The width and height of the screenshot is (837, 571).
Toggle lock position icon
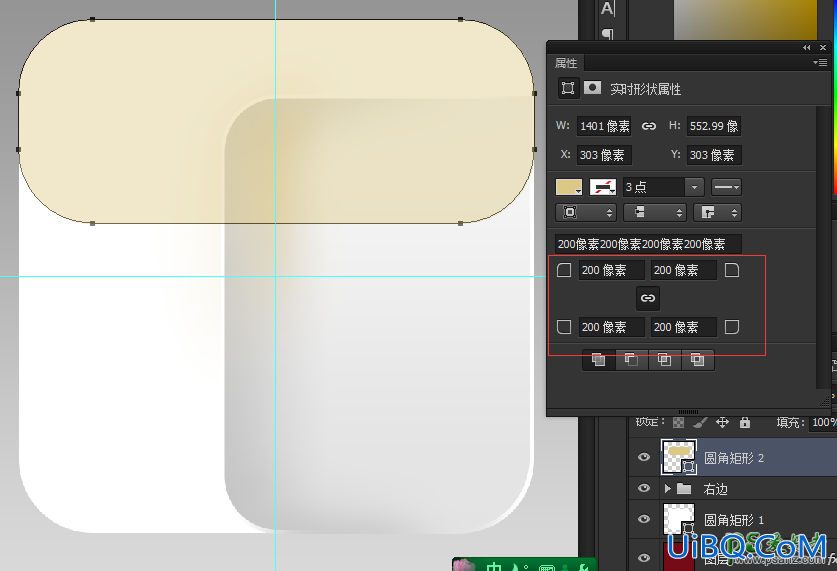coord(722,423)
